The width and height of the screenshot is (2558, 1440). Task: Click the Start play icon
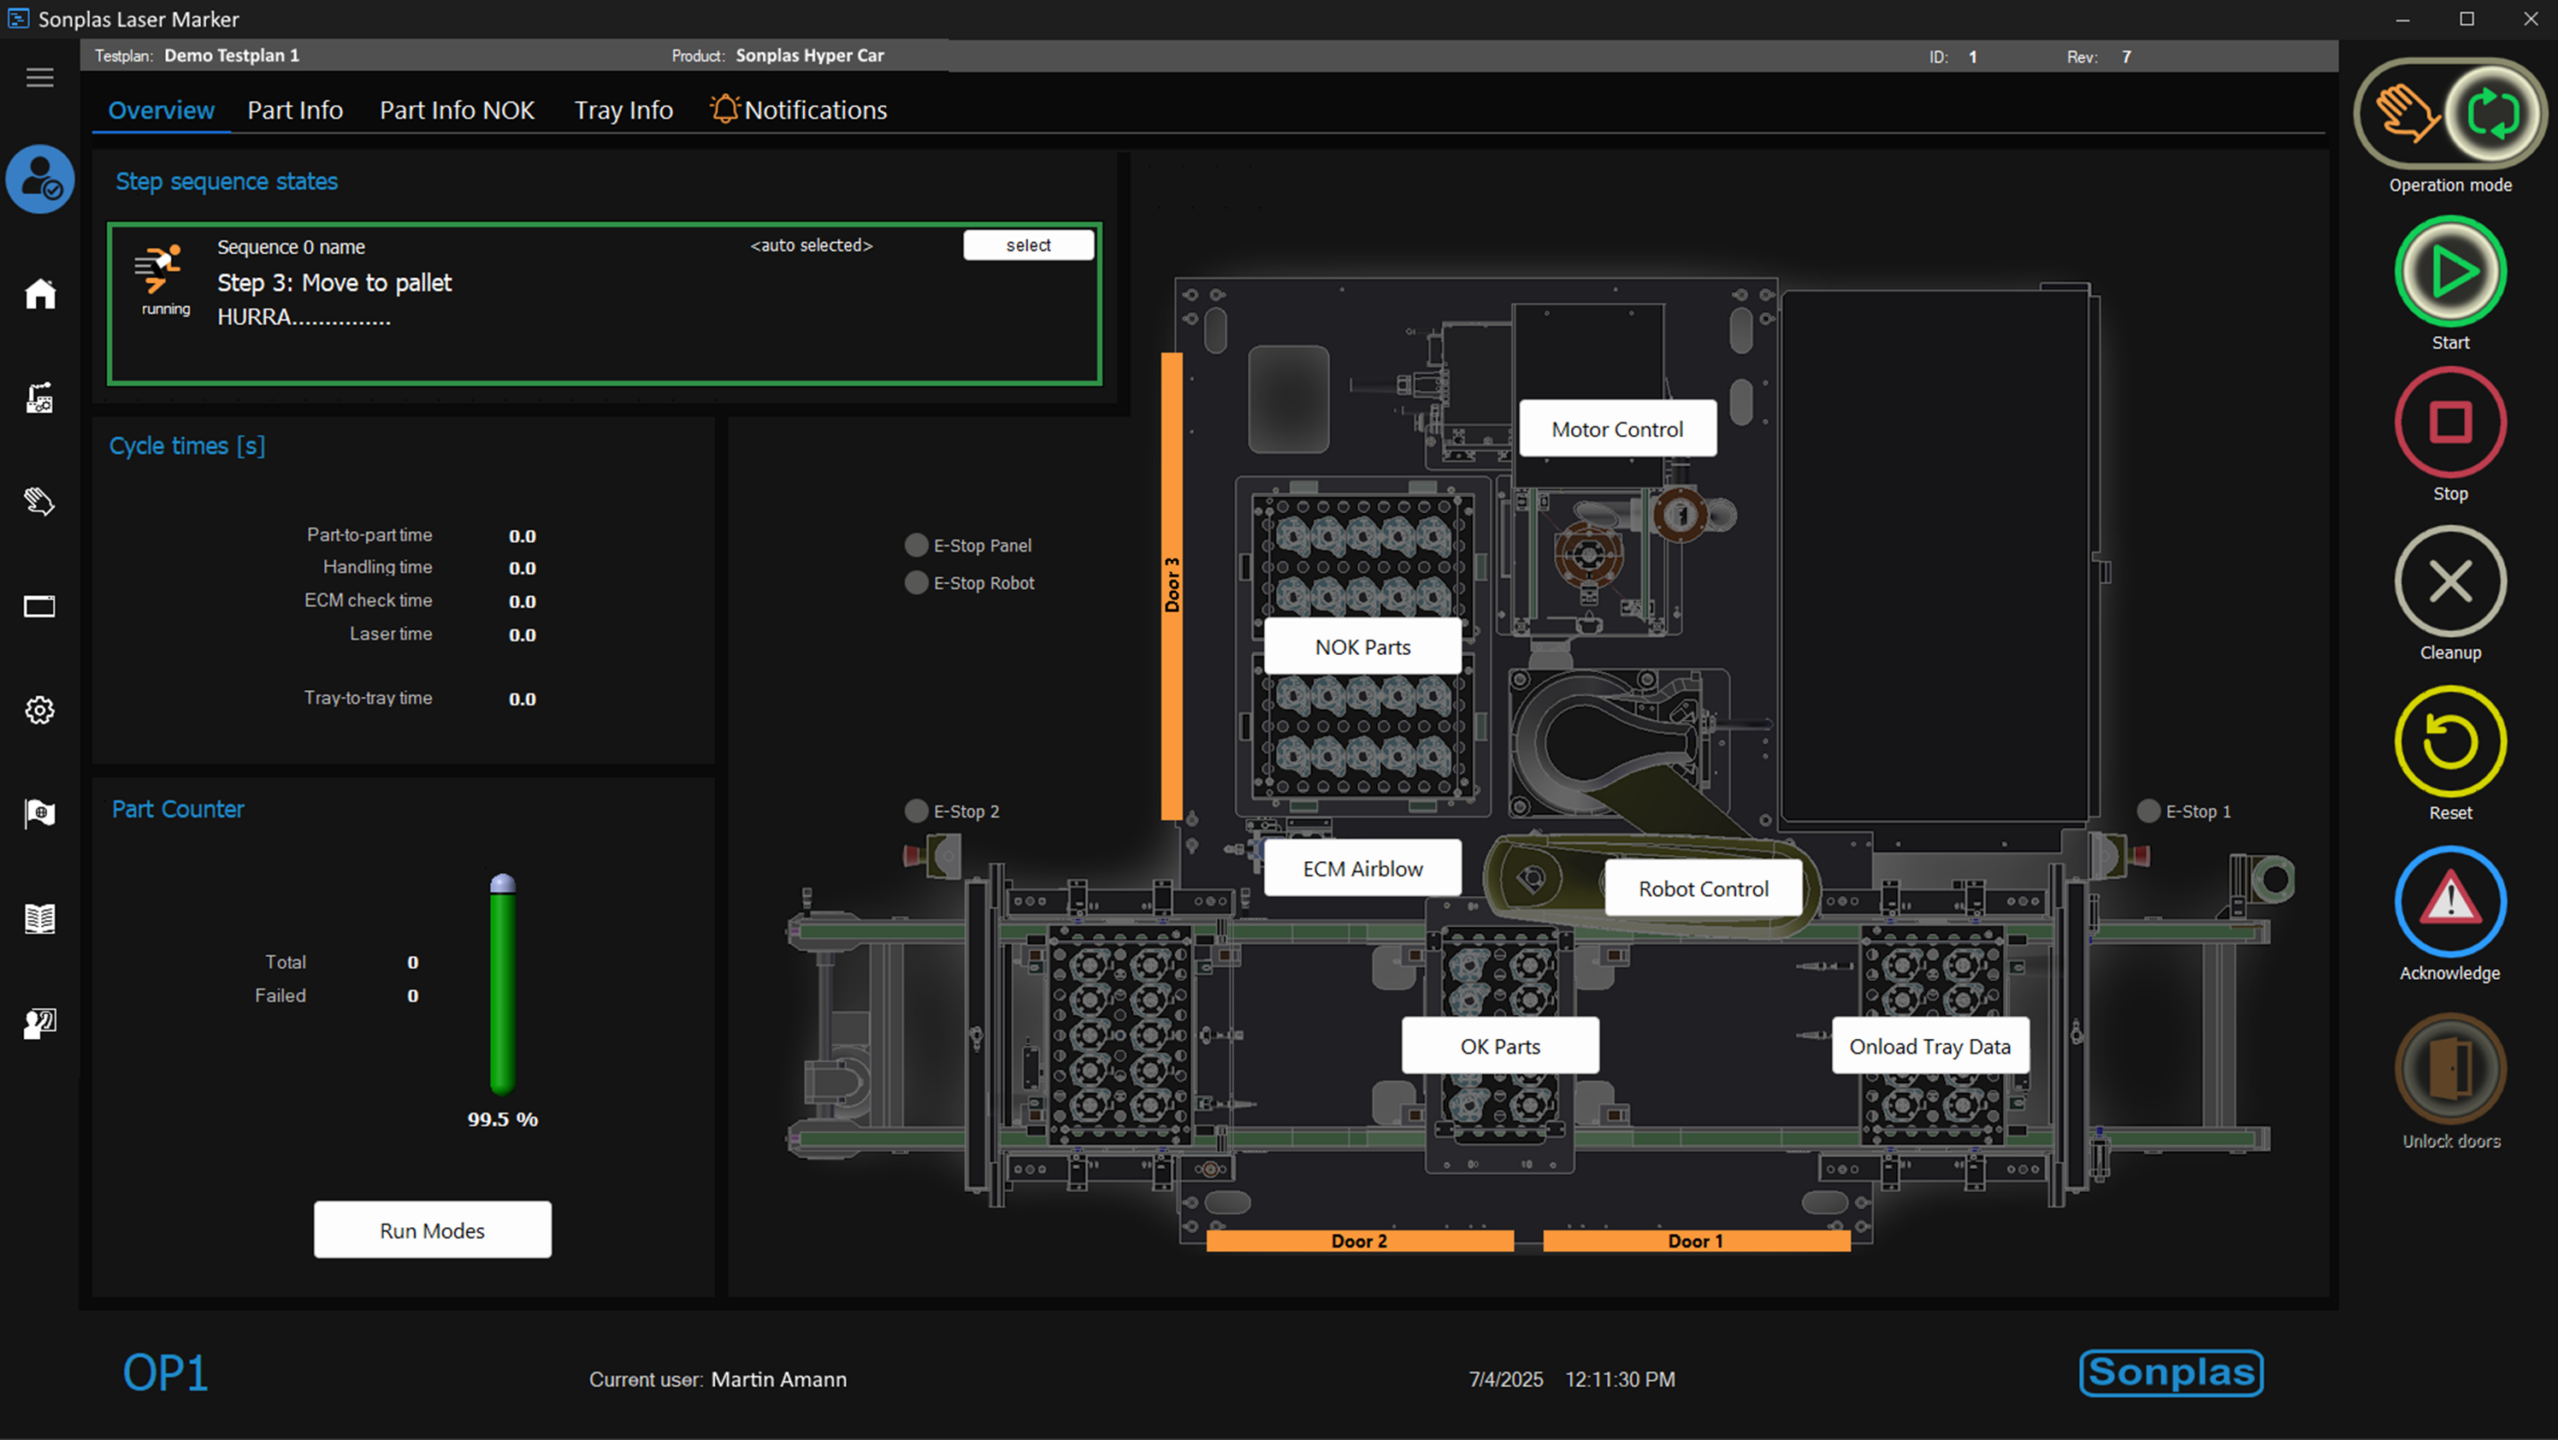pos(2450,271)
